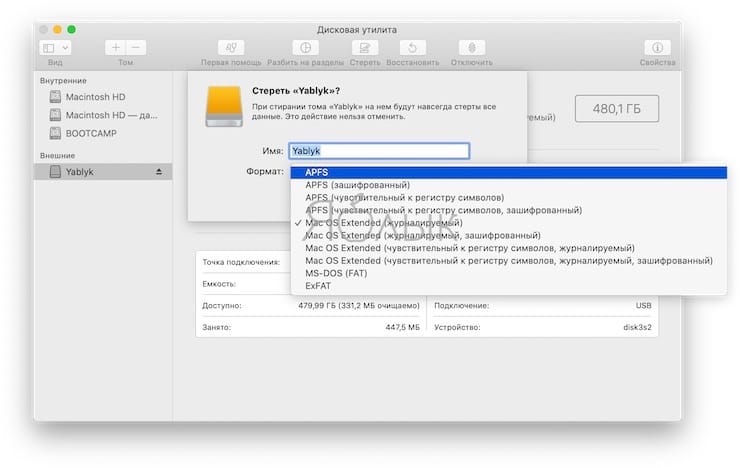Choose Mac OS Extended case-sensitive journaled encrypted
The width and height of the screenshot is (740, 468).
509,260
